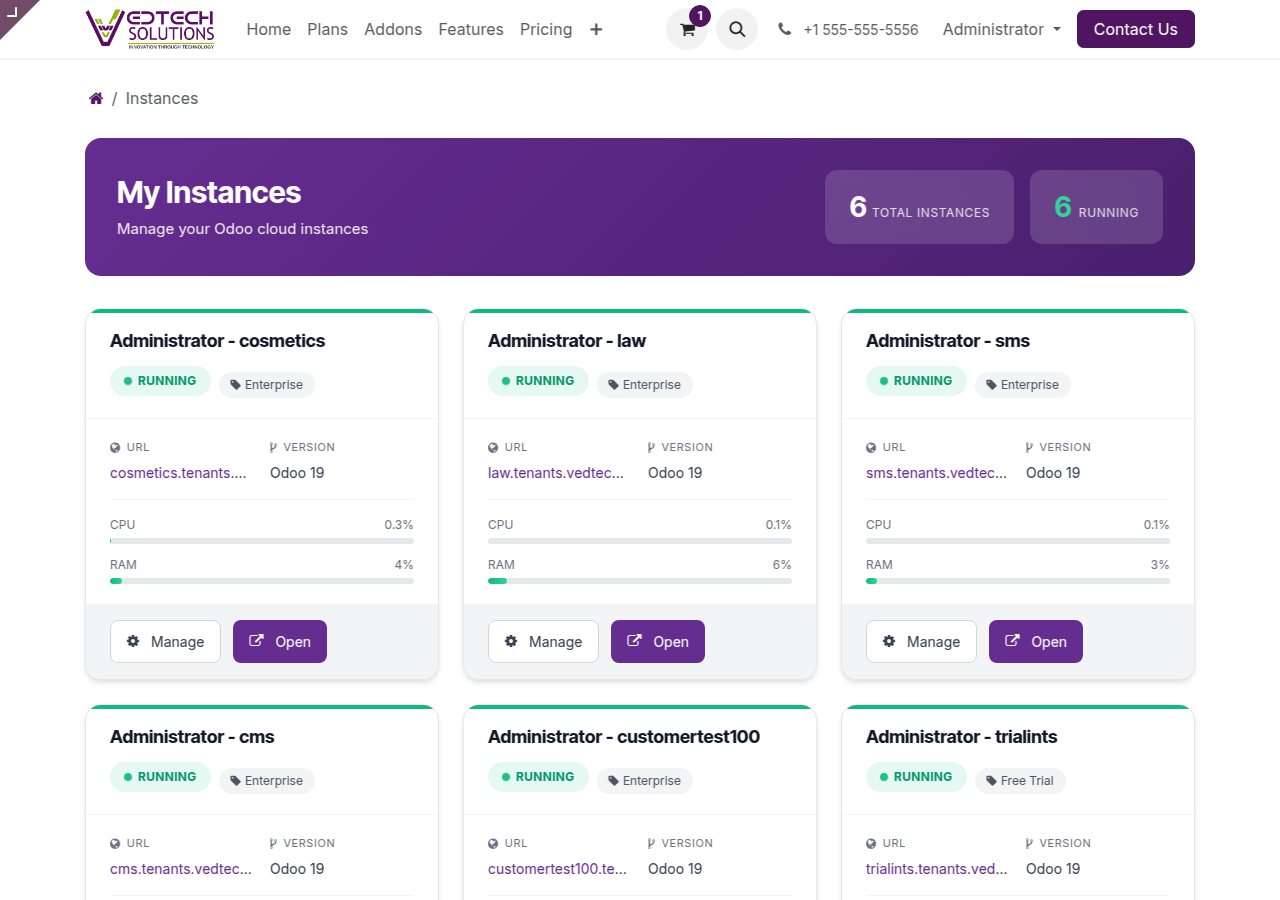
Task: Click the Enterprise tag on customertest100 card
Action: coord(645,781)
